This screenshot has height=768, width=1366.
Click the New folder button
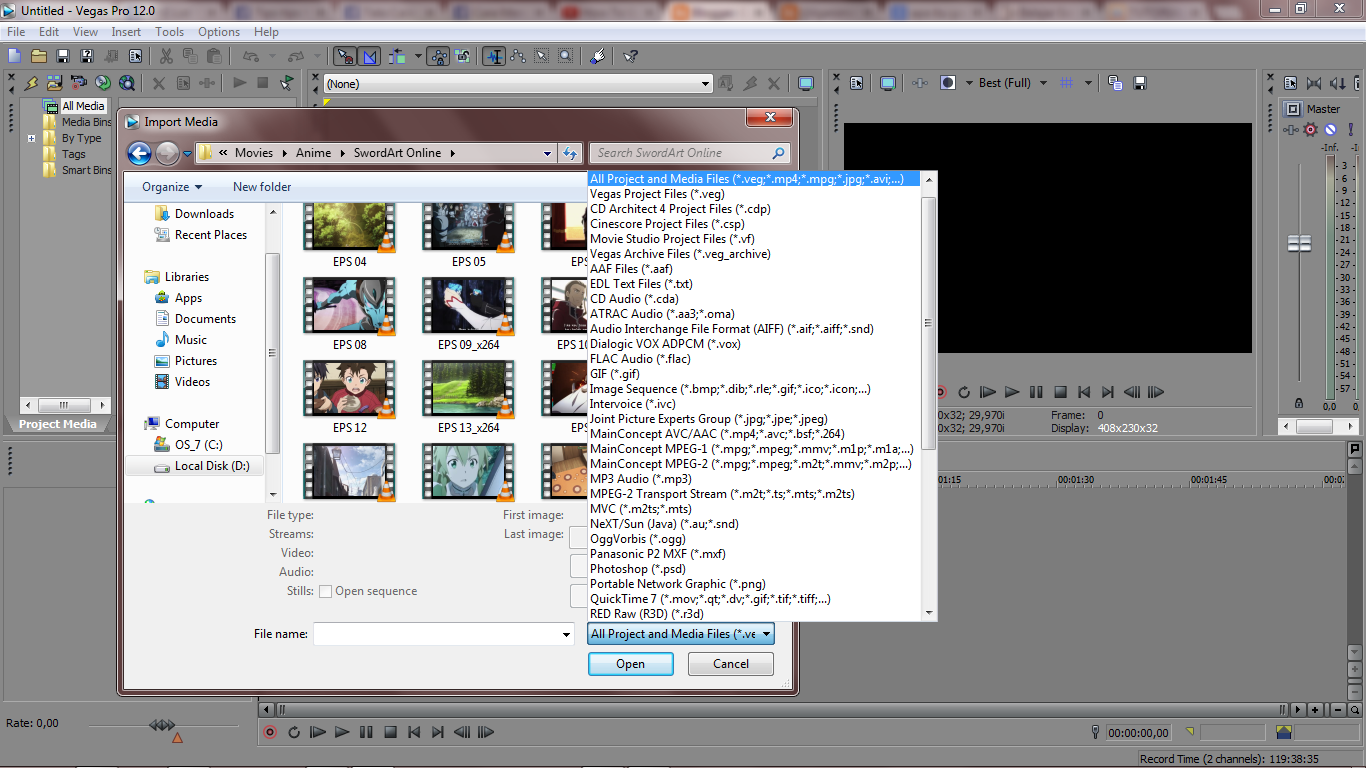(x=262, y=187)
